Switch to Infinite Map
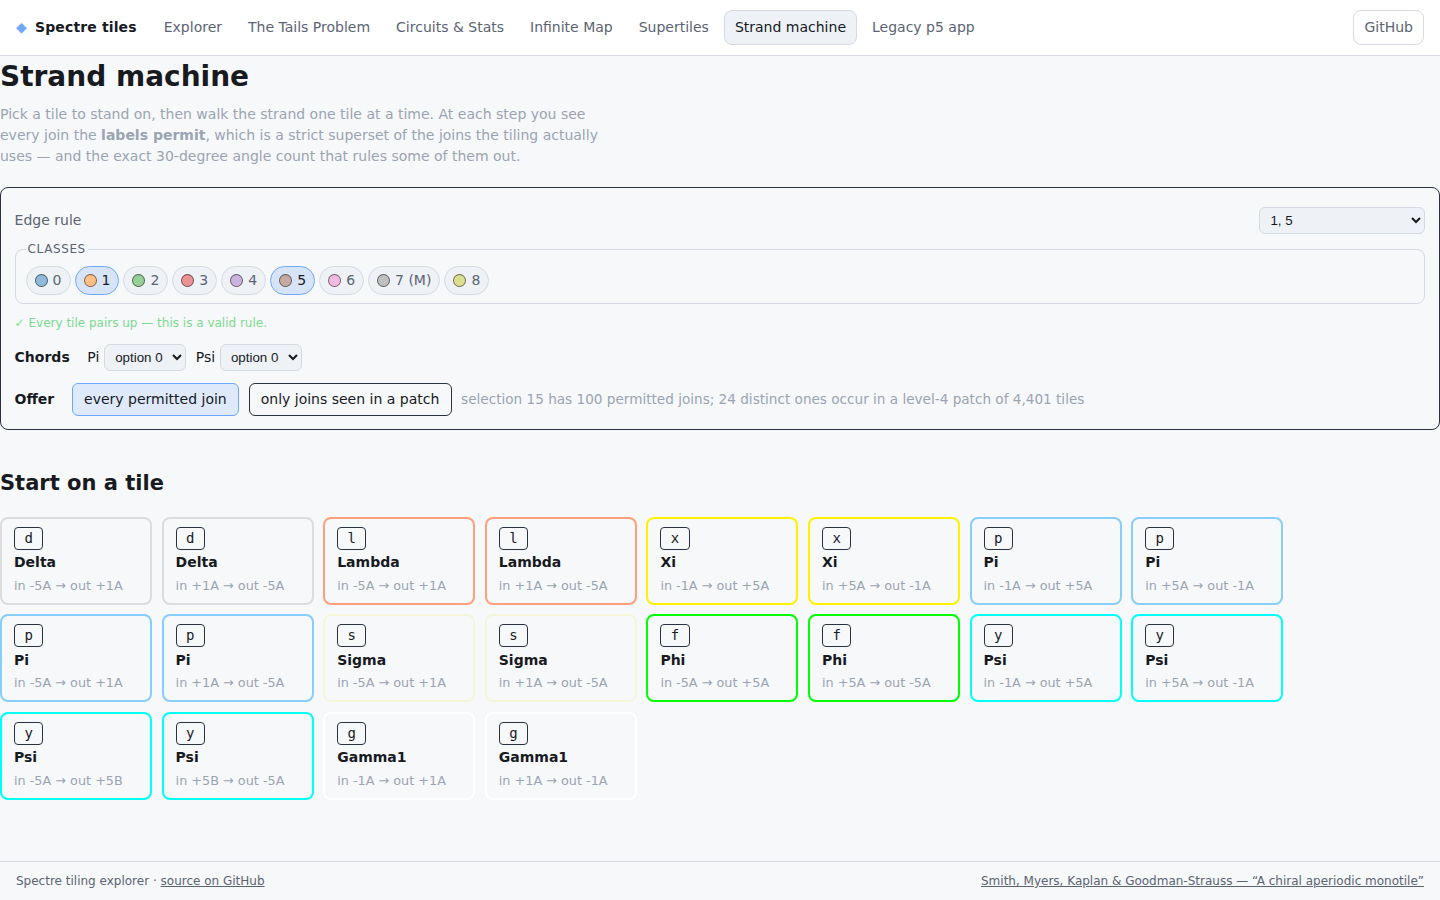The height and width of the screenshot is (900, 1440). pos(571,27)
